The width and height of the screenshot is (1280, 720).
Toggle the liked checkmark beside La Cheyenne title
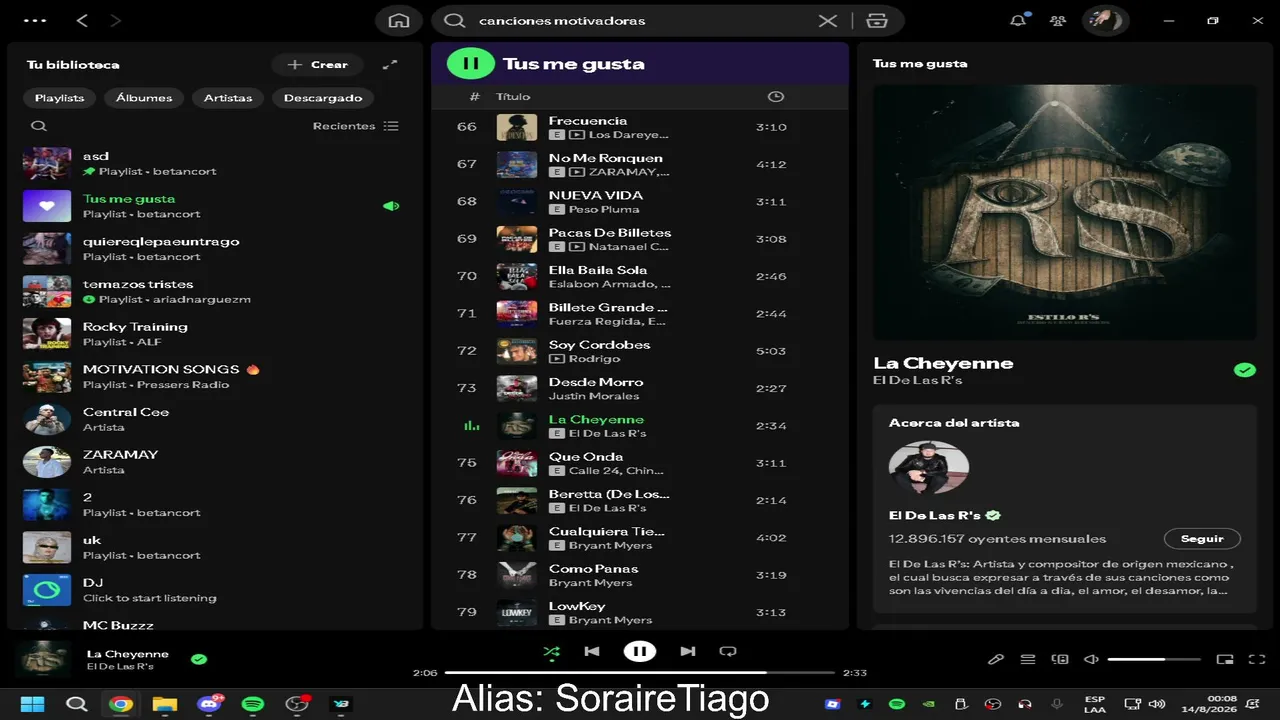point(1244,370)
